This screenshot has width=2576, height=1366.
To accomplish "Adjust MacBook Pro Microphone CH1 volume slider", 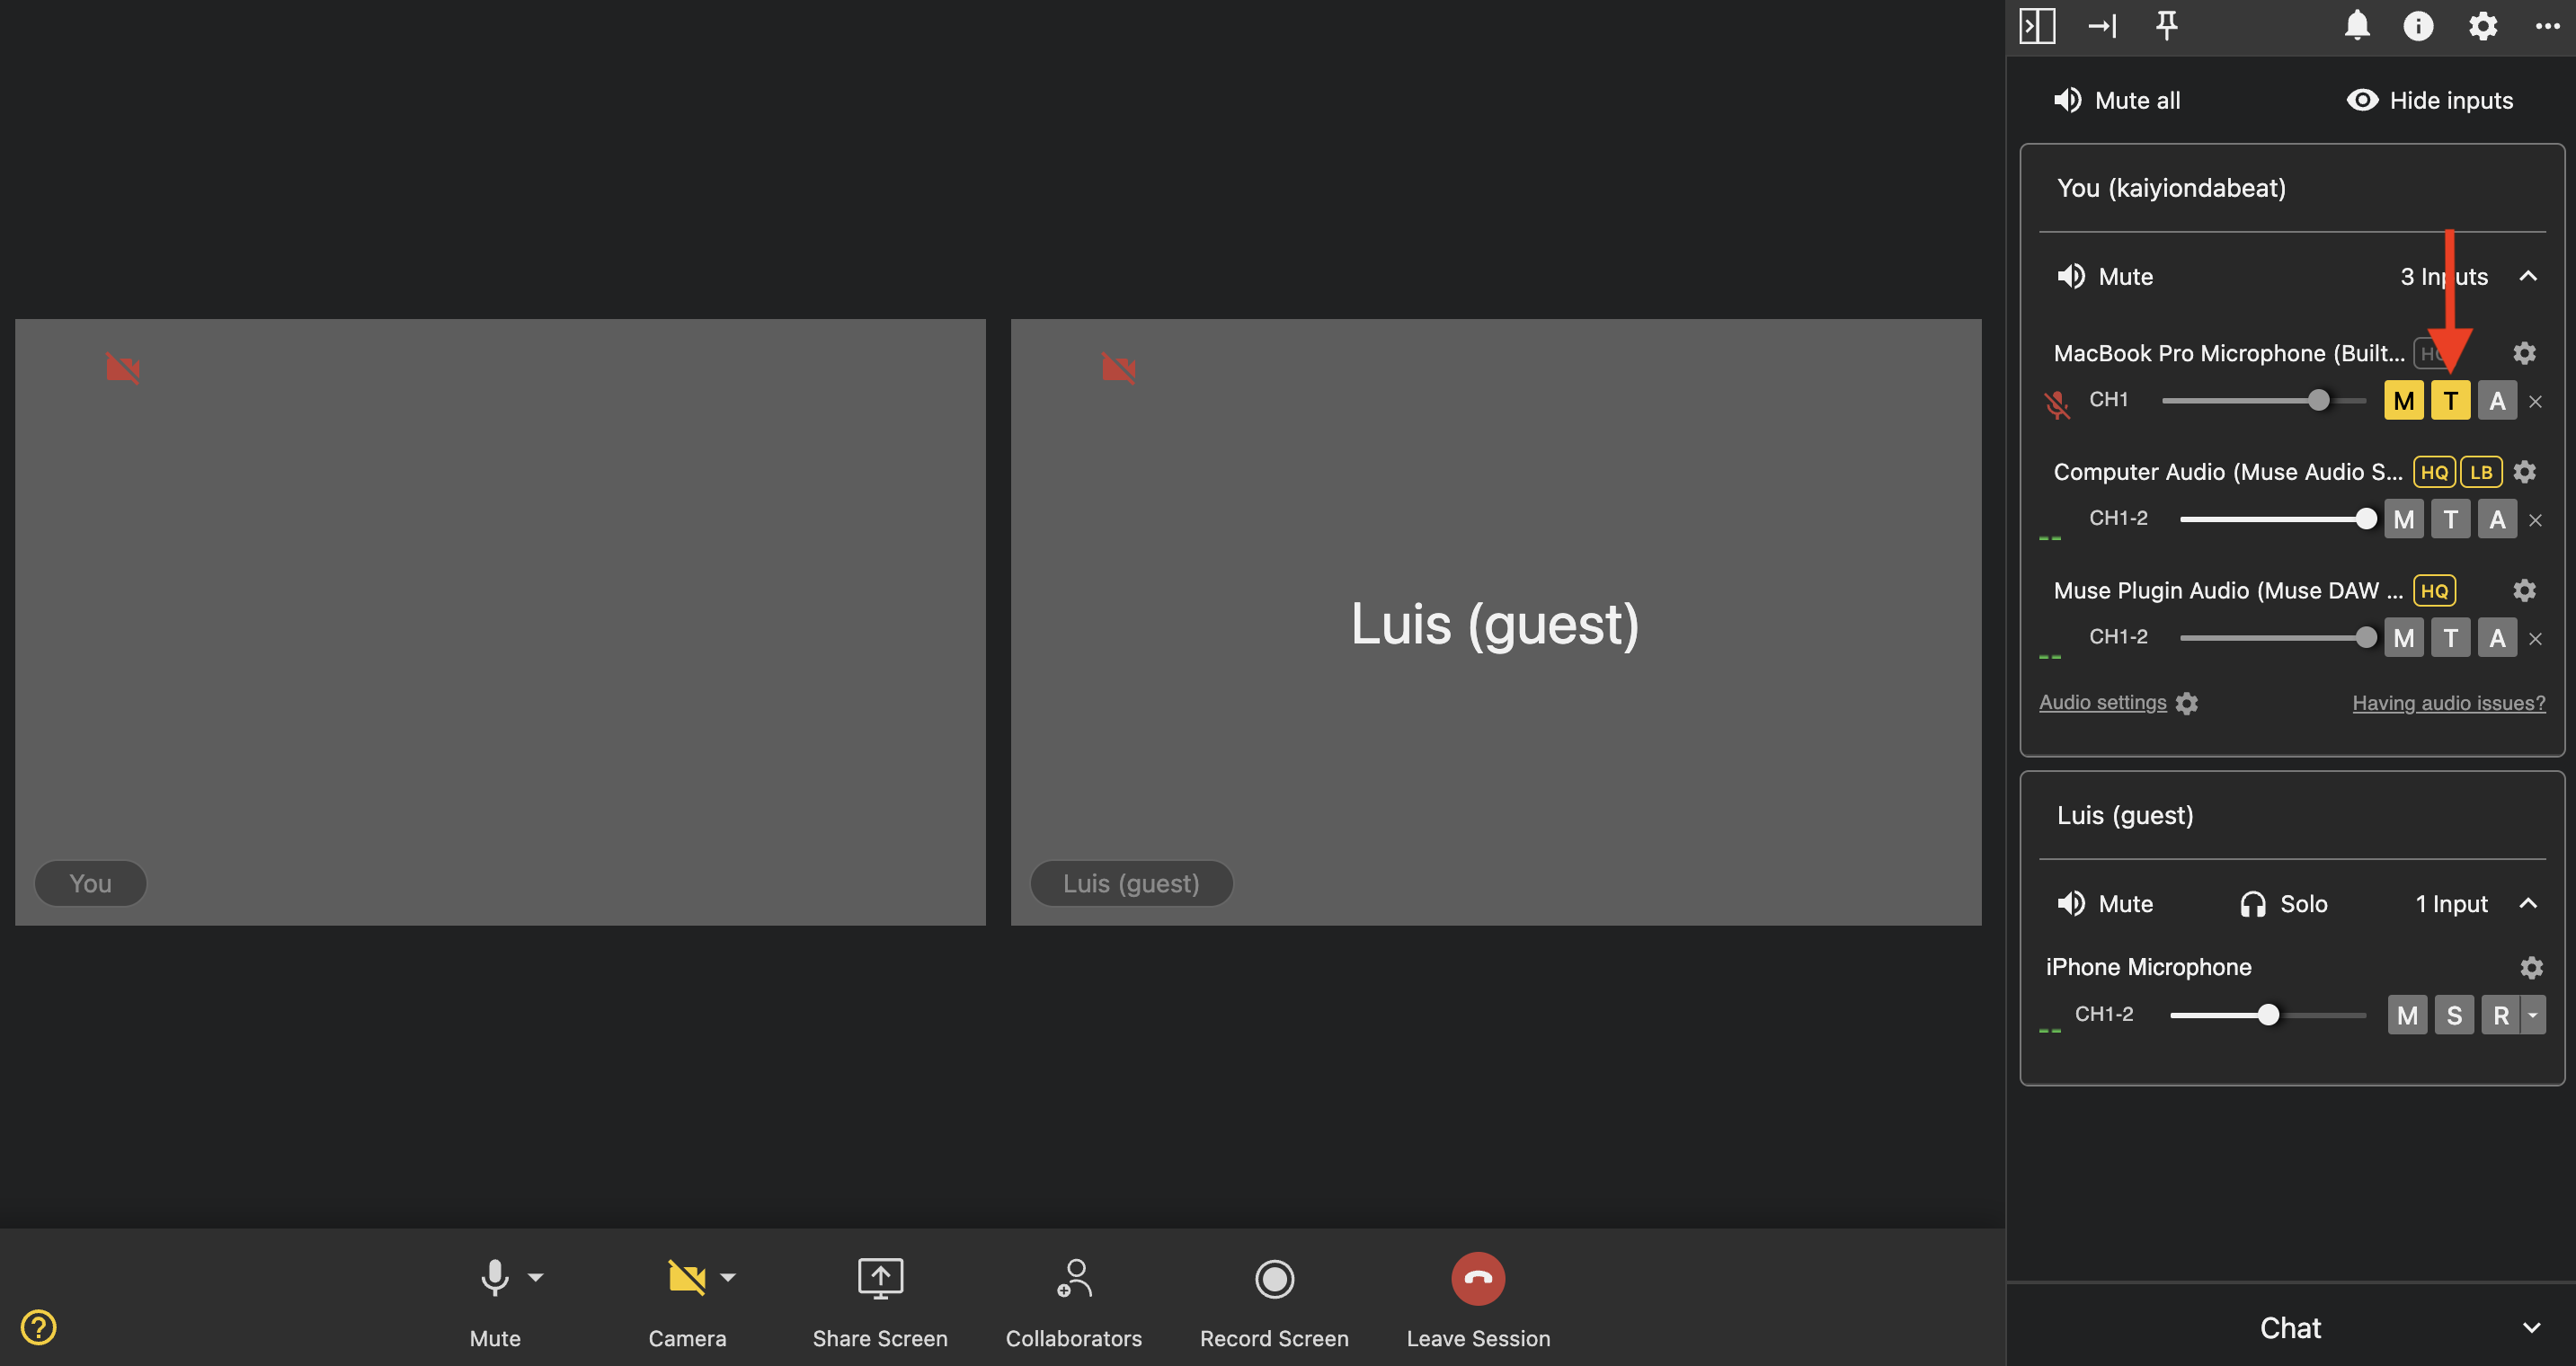I will point(2263,400).
